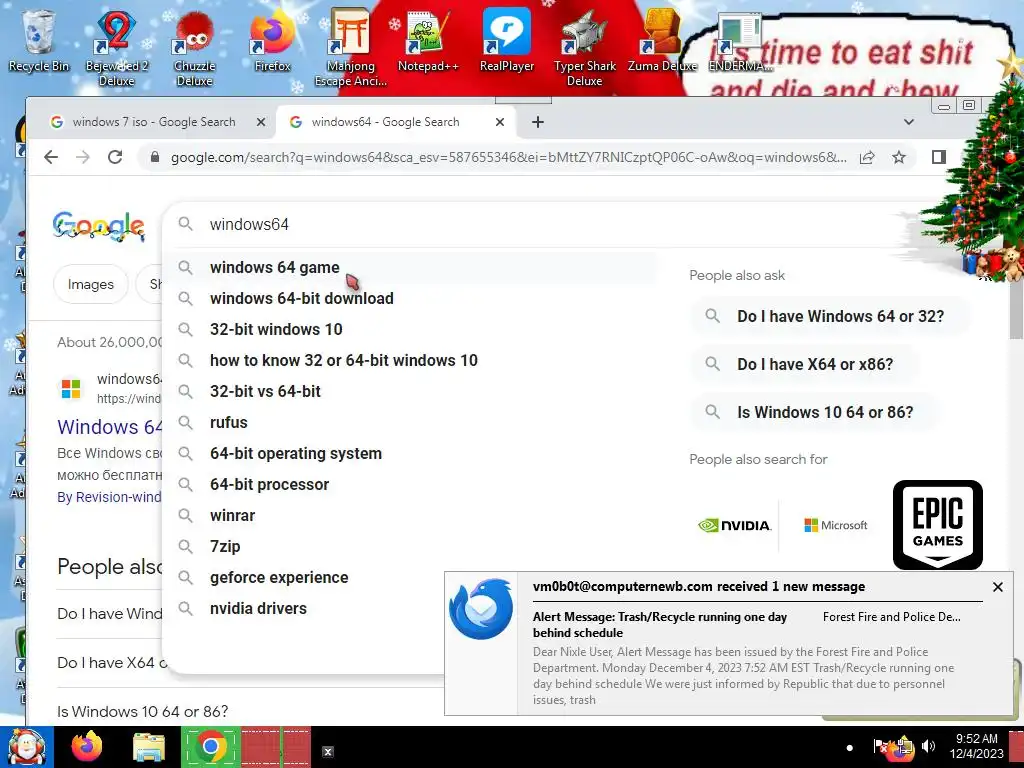Dismiss the Thunderbird new message notification
This screenshot has width=1024, height=768.
coord(998,587)
